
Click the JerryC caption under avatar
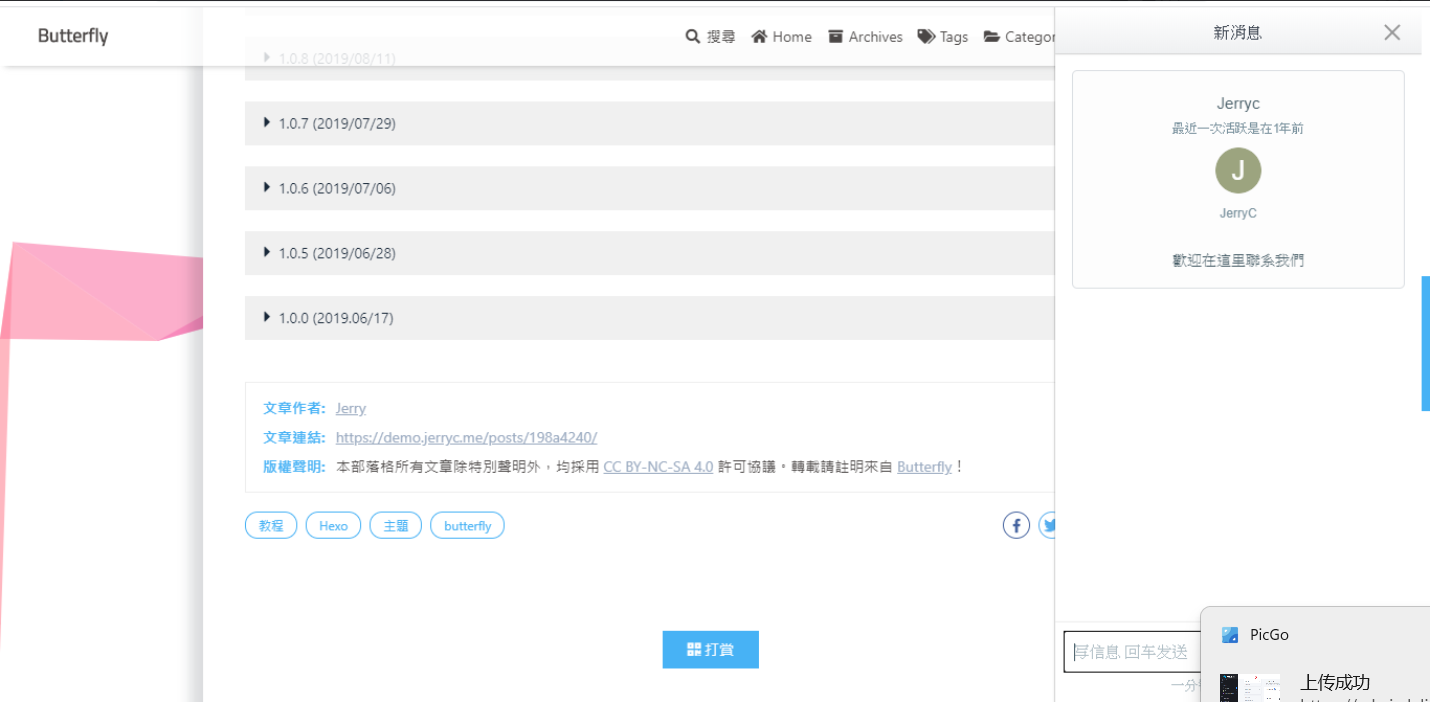click(x=1238, y=213)
